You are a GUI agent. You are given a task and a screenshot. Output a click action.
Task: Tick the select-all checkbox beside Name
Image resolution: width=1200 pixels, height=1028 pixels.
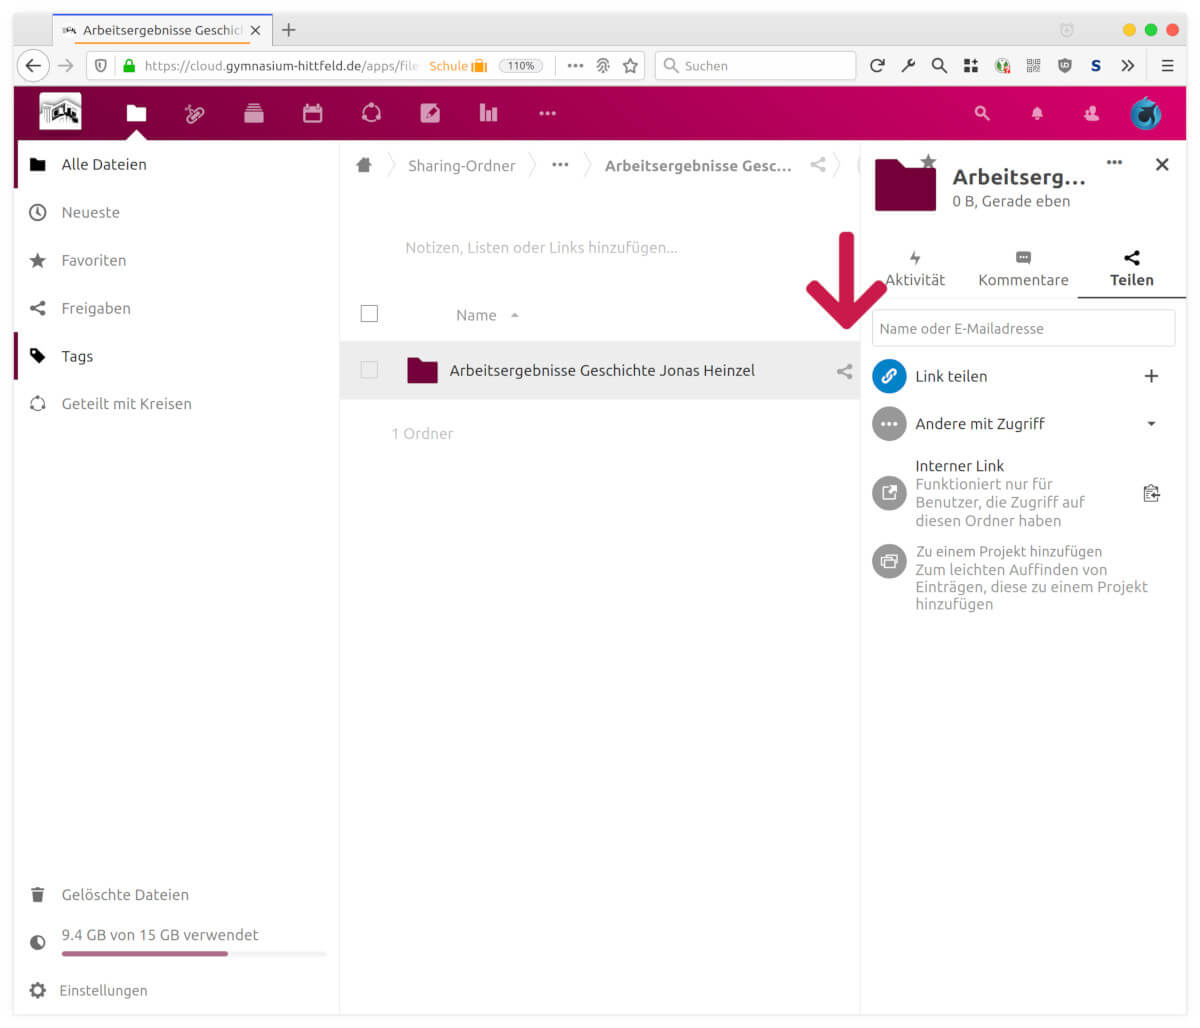(x=369, y=314)
